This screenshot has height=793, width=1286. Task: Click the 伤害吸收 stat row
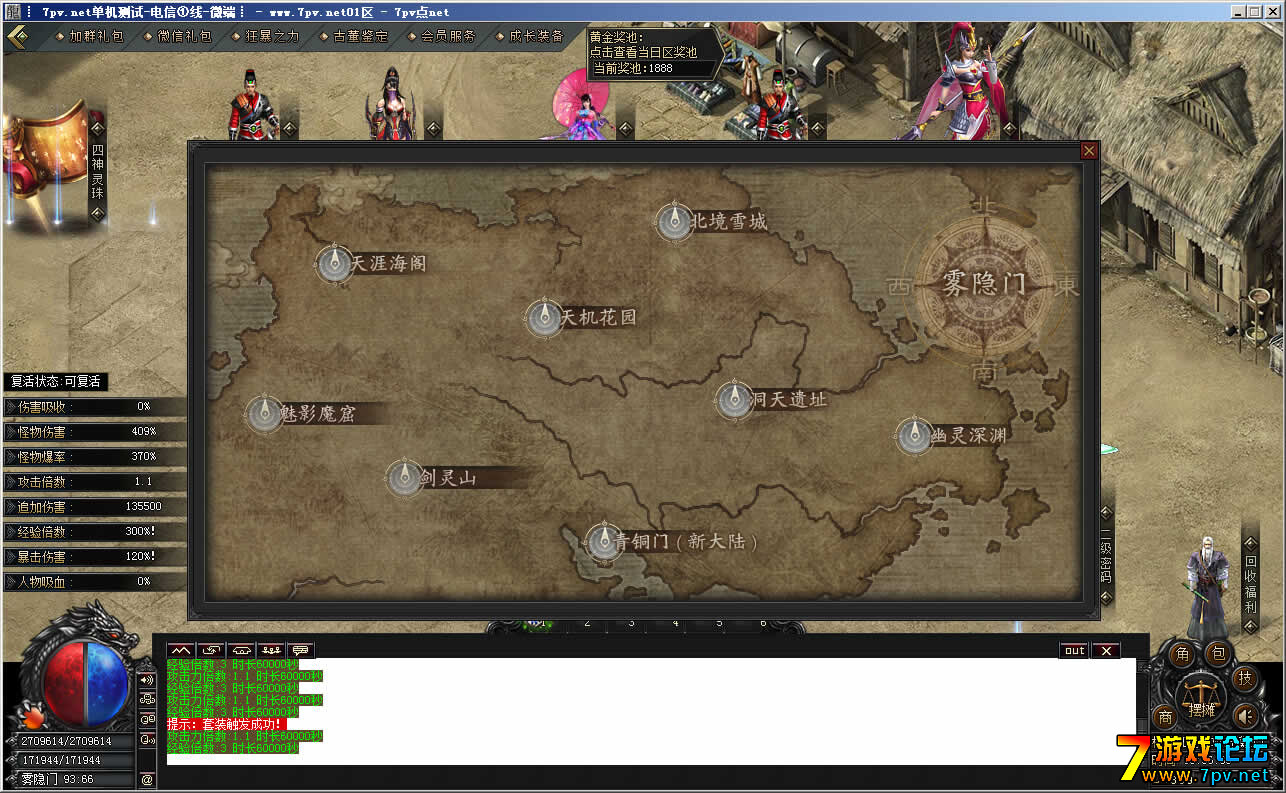coord(94,406)
